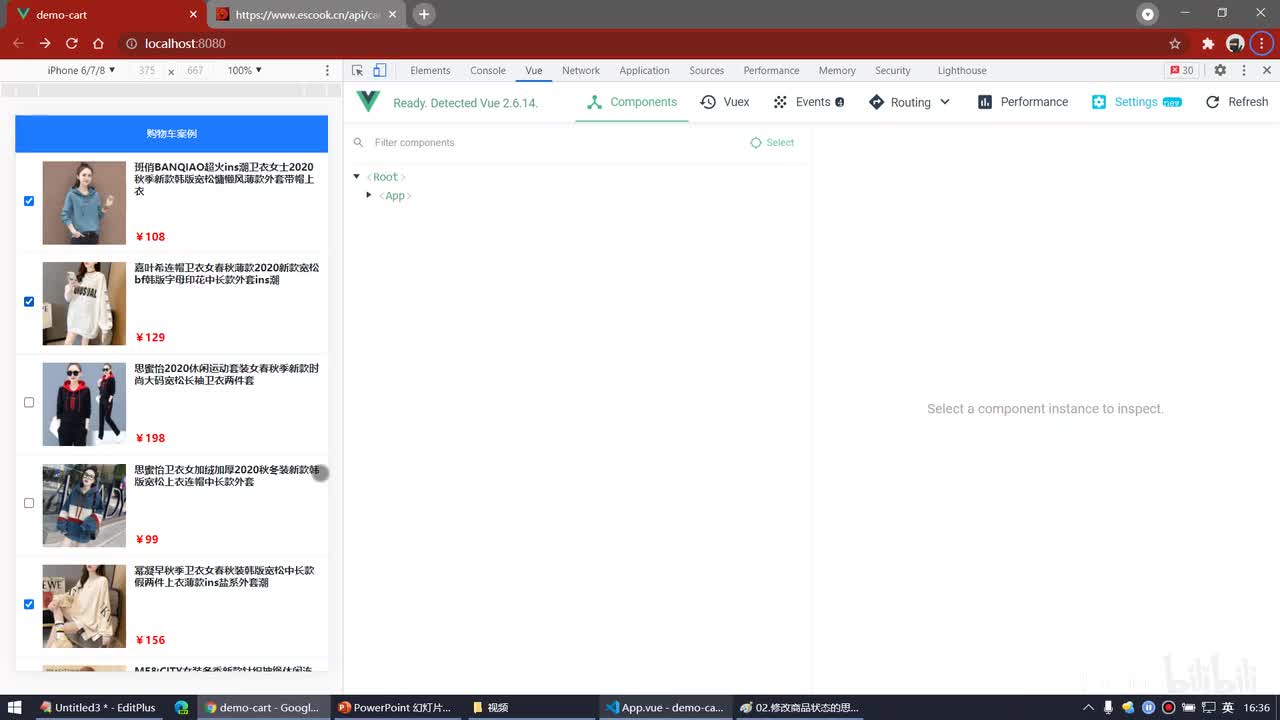
Task: Go back to the previous page
Action: (x=18, y=43)
